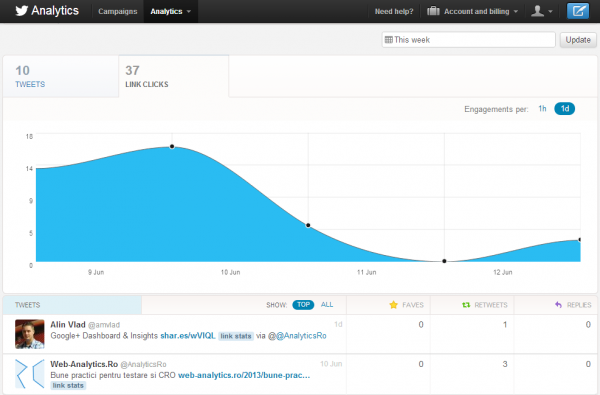Viewport: 600px width, 395px height.
Task: Click the 12 Jun axis label
Action: tap(502, 272)
